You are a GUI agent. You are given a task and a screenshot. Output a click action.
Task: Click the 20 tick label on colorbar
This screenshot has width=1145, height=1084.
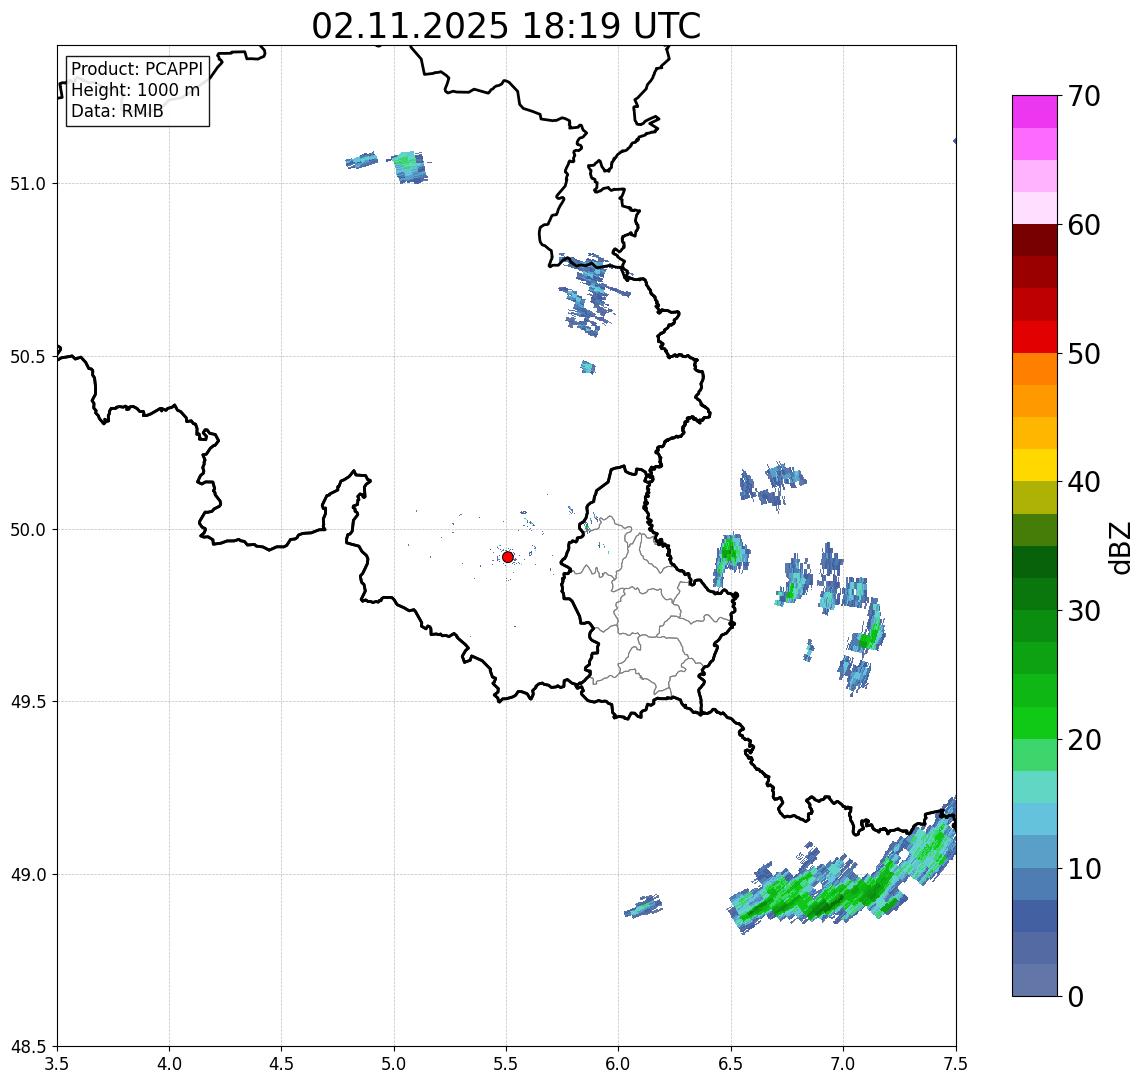[1084, 740]
